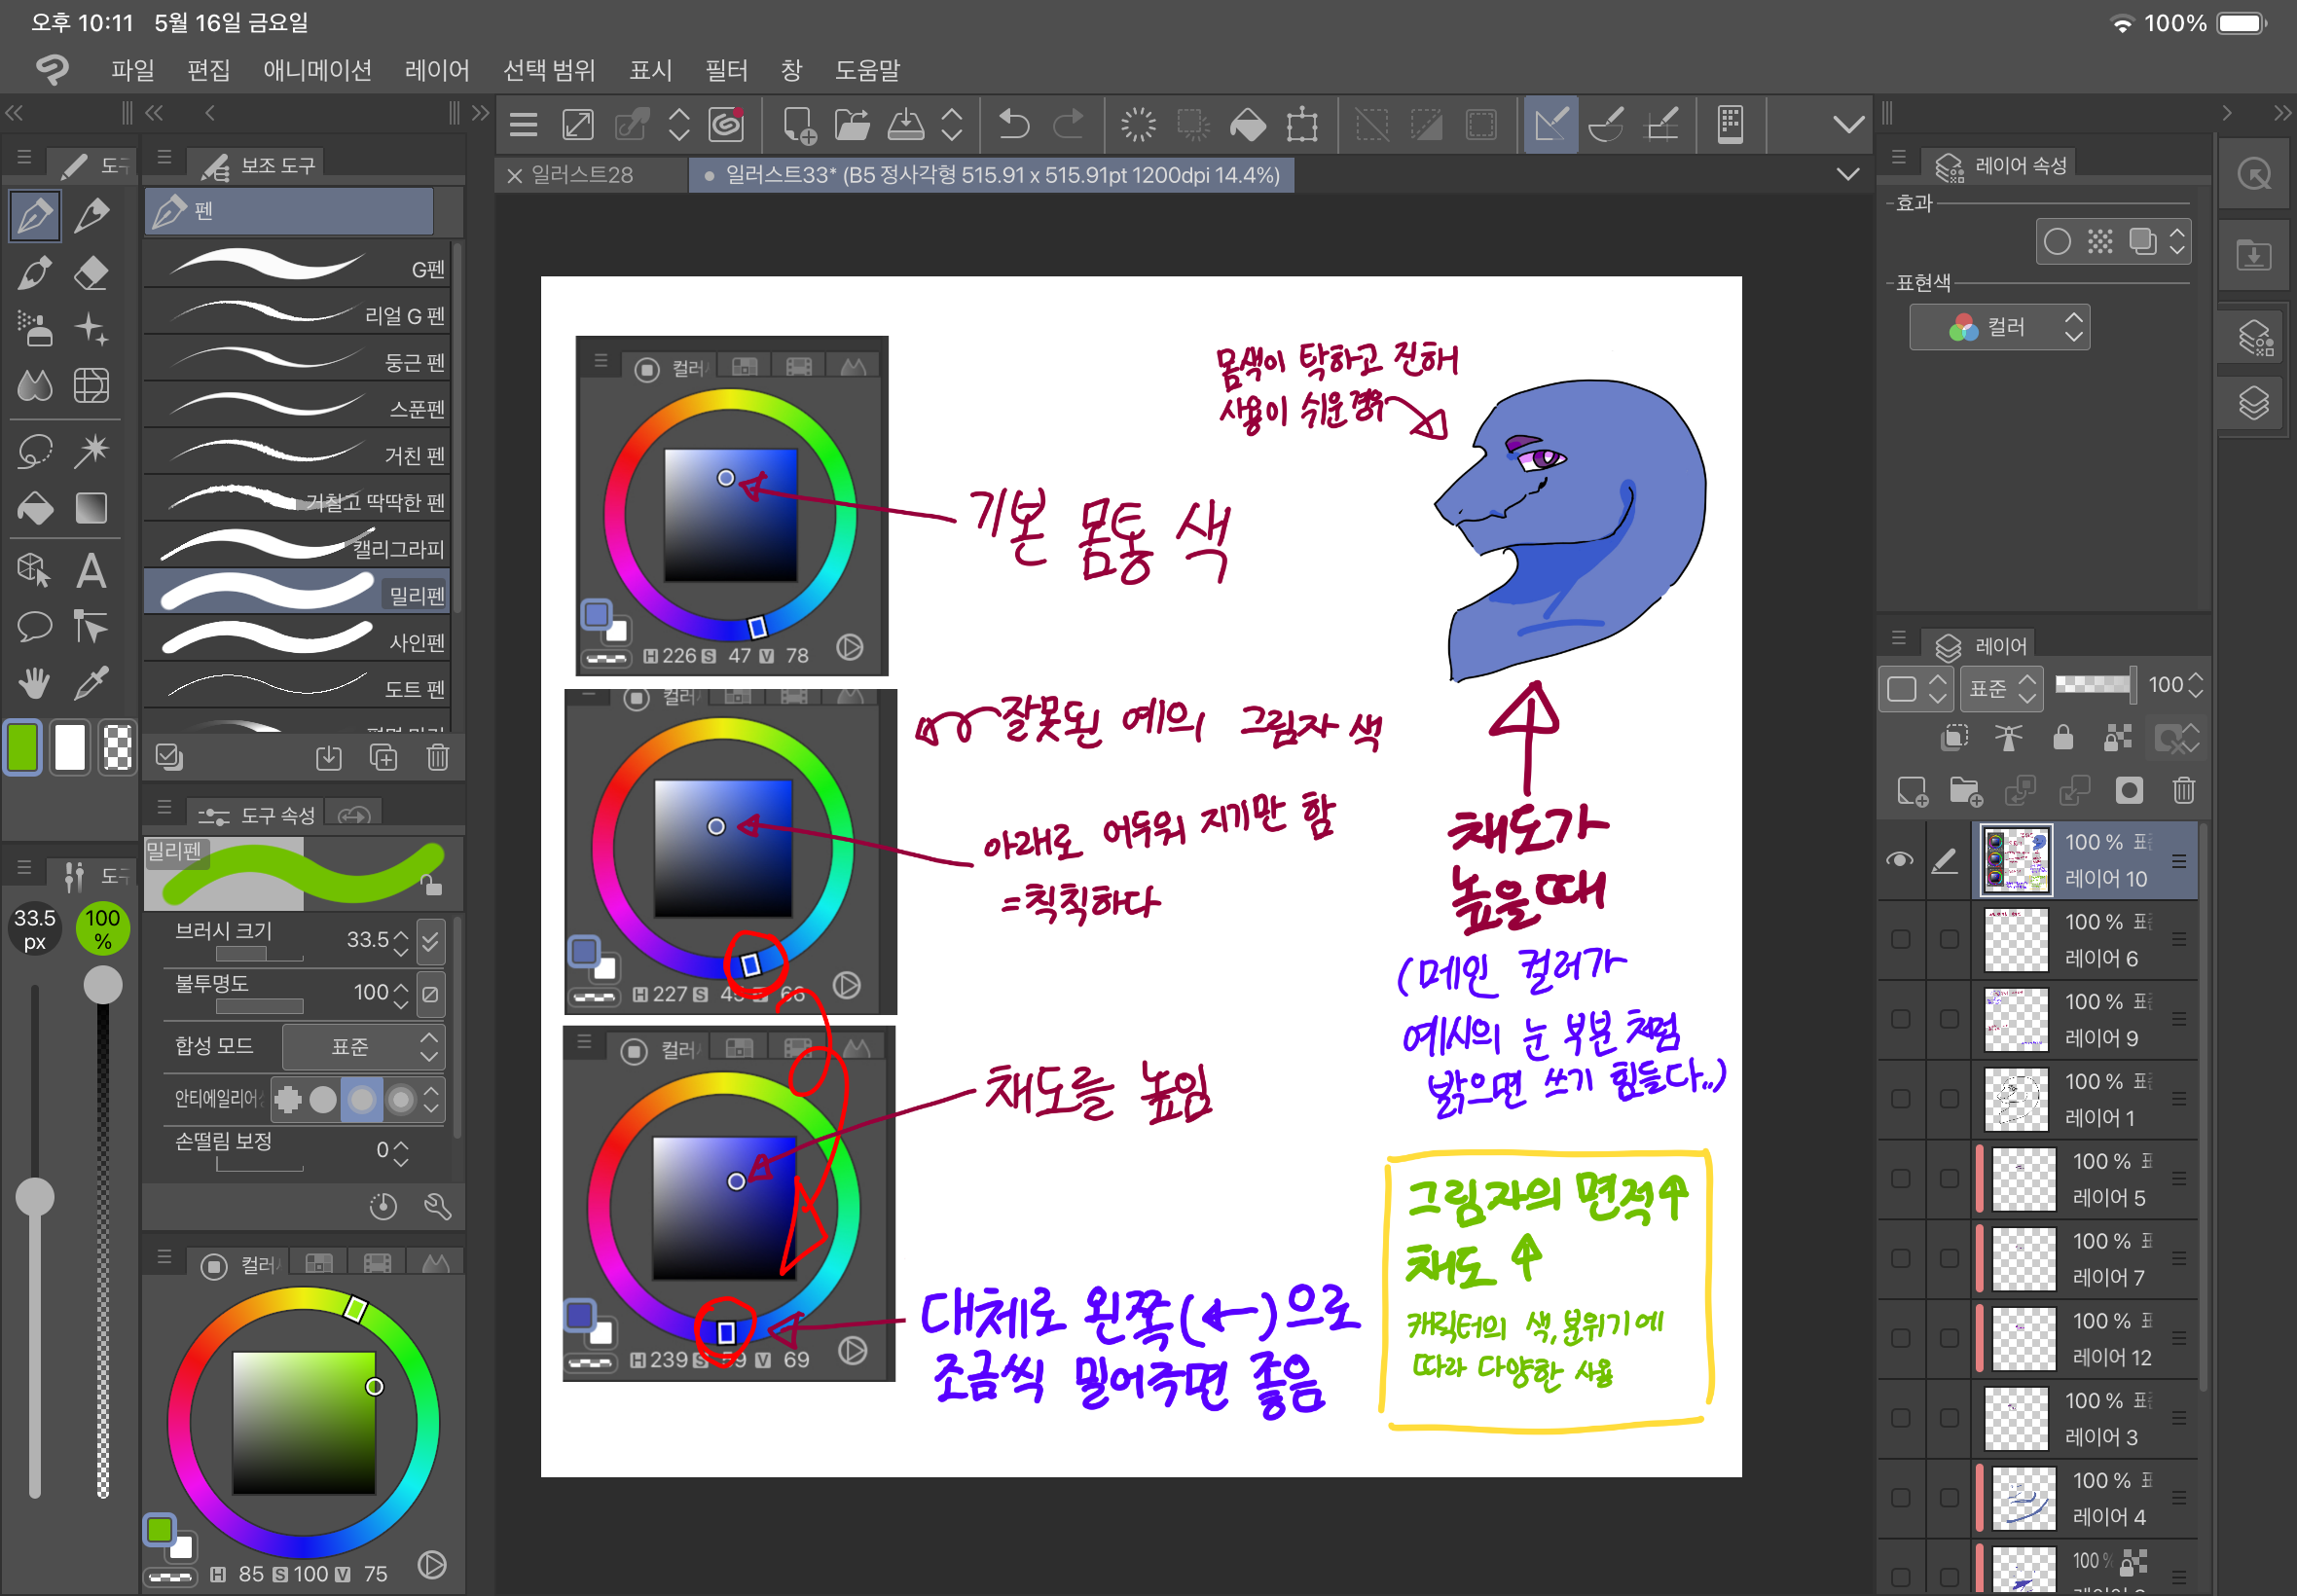Image resolution: width=2297 pixels, height=1596 pixels.
Task: Select the Eraser tool
Action: (x=91, y=272)
